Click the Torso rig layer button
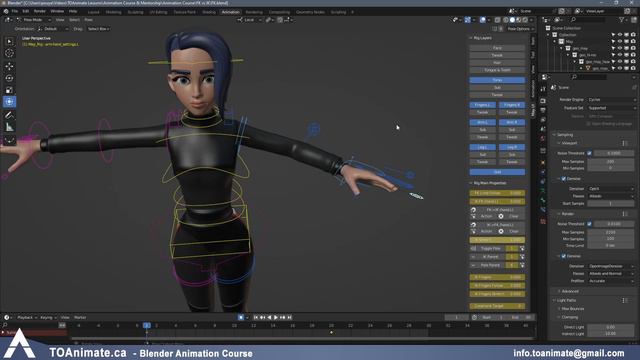Viewport: 640px width, 360px height. point(497,80)
